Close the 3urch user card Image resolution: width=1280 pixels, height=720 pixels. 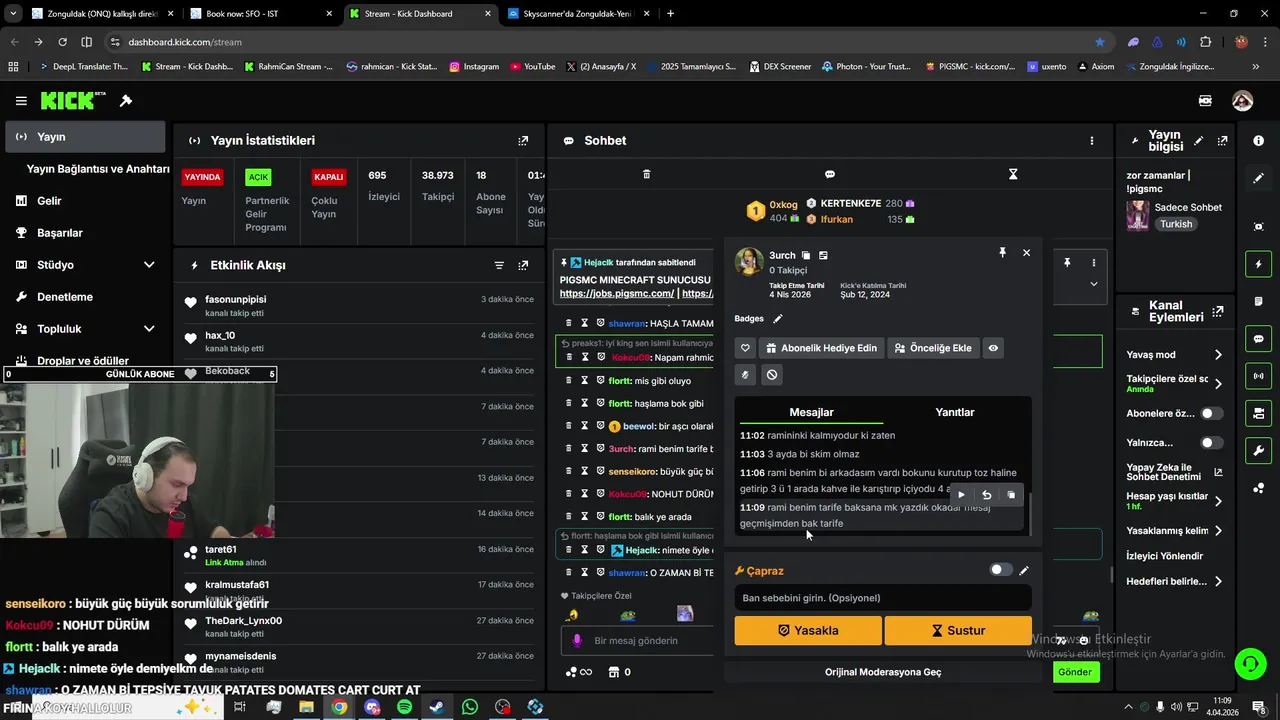click(1026, 253)
